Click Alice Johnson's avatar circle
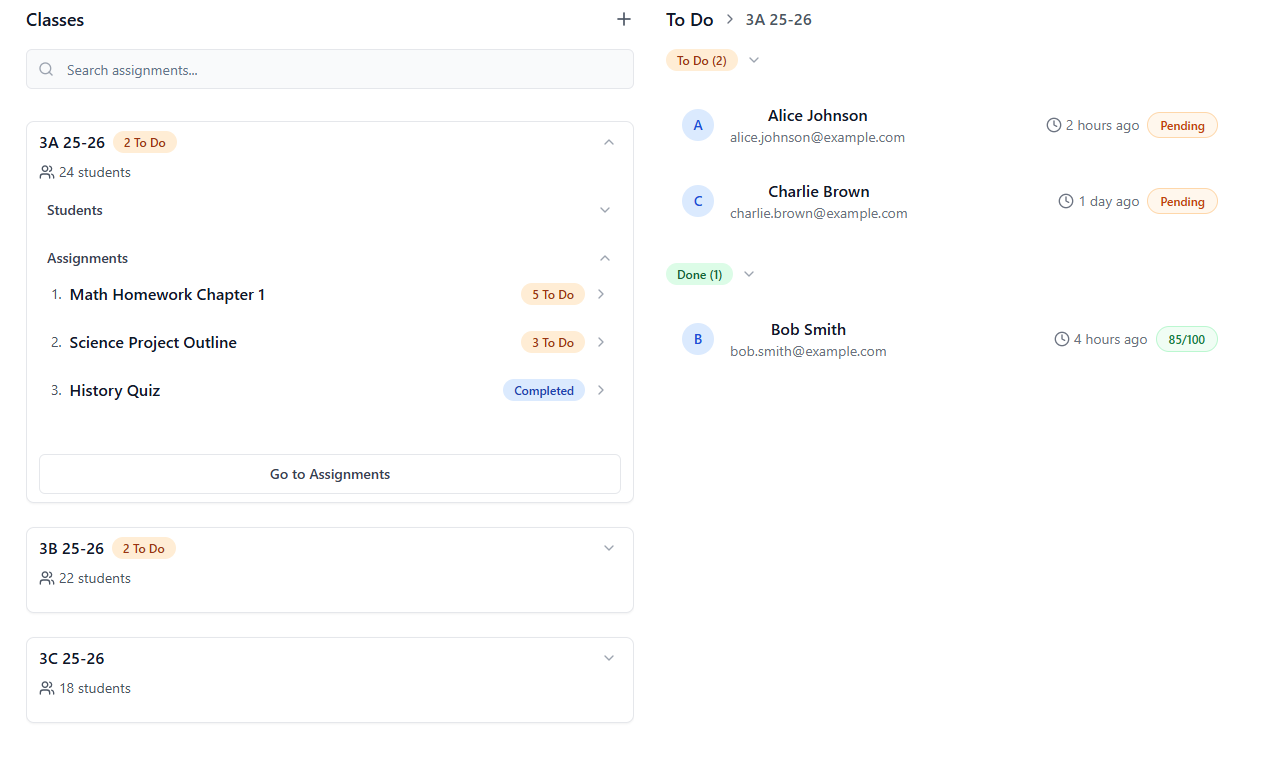The height and width of the screenshot is (761, 1282). 697,124
